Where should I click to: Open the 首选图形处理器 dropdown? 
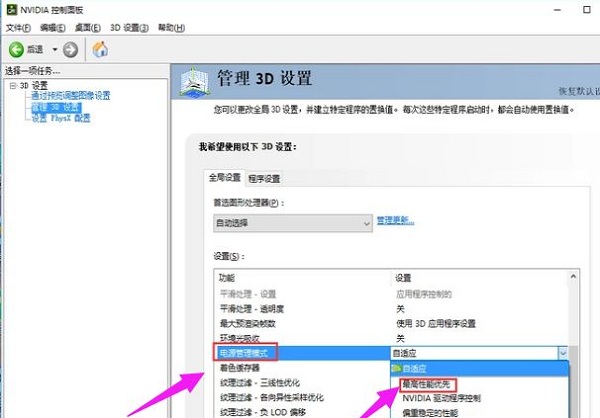tap(293, 223)
